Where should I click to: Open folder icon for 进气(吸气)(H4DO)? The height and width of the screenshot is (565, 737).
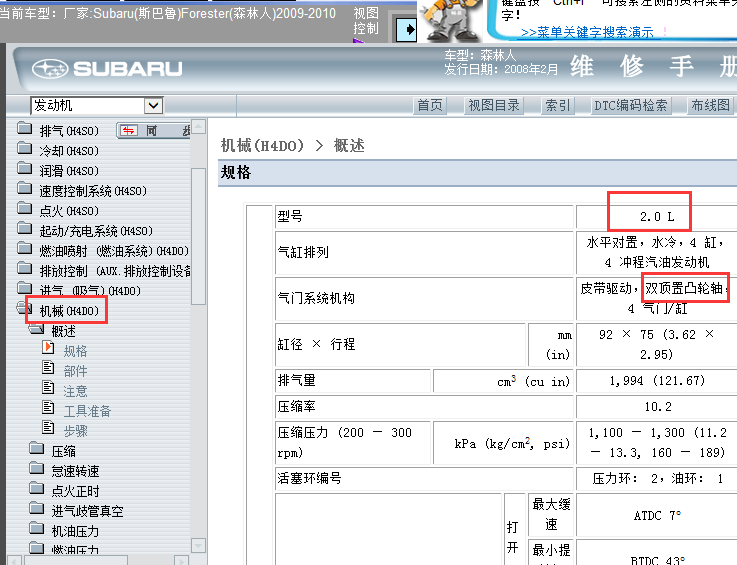pyautogui.click(x=24, y=289)
